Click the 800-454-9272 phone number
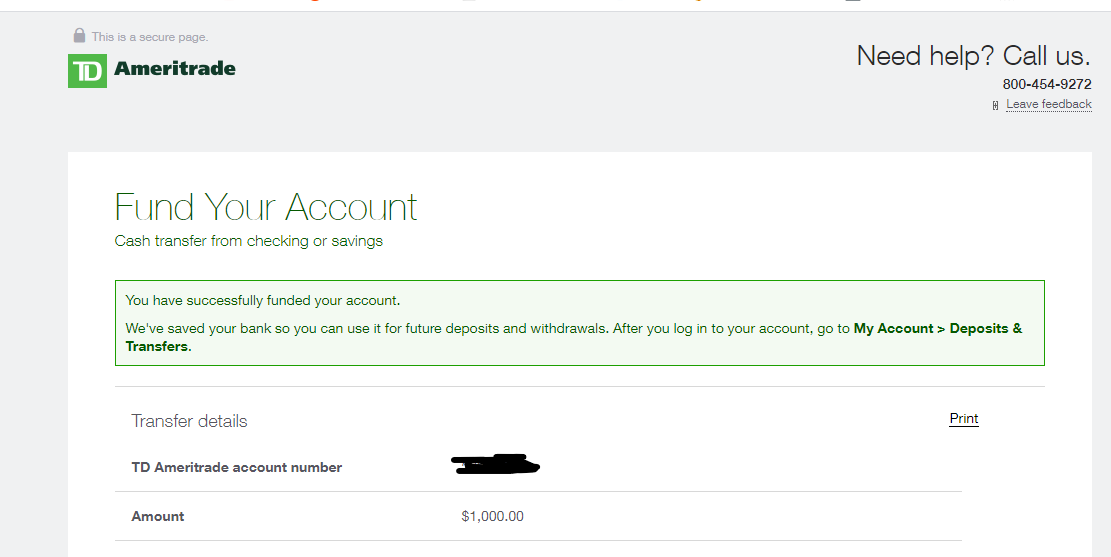This screenshot has width=1111, height=557. [x=1047, y=84]
